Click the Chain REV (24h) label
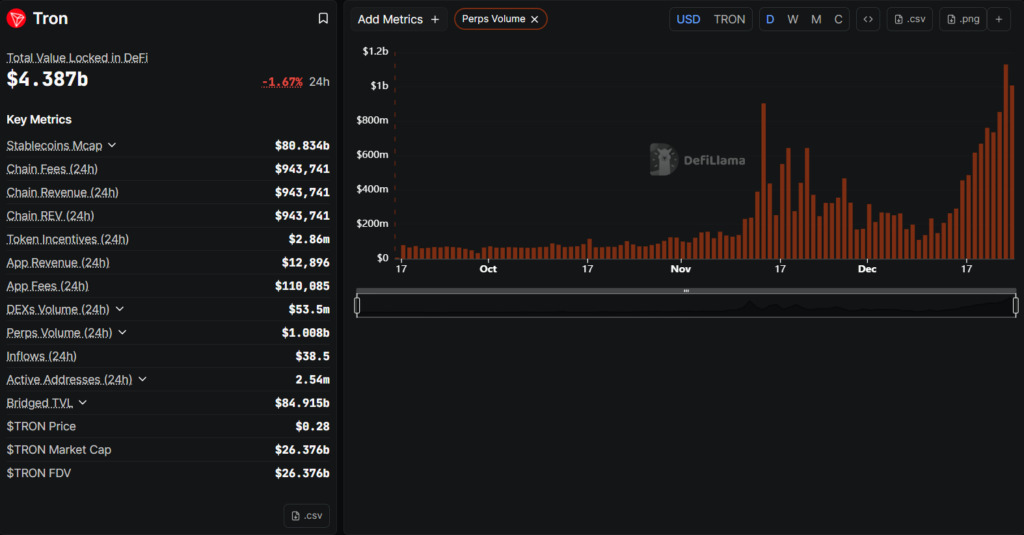The image size is (1024, 535). (50, 216)
